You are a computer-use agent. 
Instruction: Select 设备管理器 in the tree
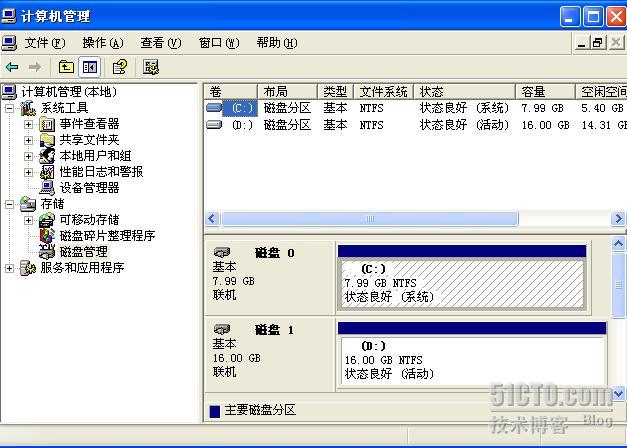click(x=88, y=187)
